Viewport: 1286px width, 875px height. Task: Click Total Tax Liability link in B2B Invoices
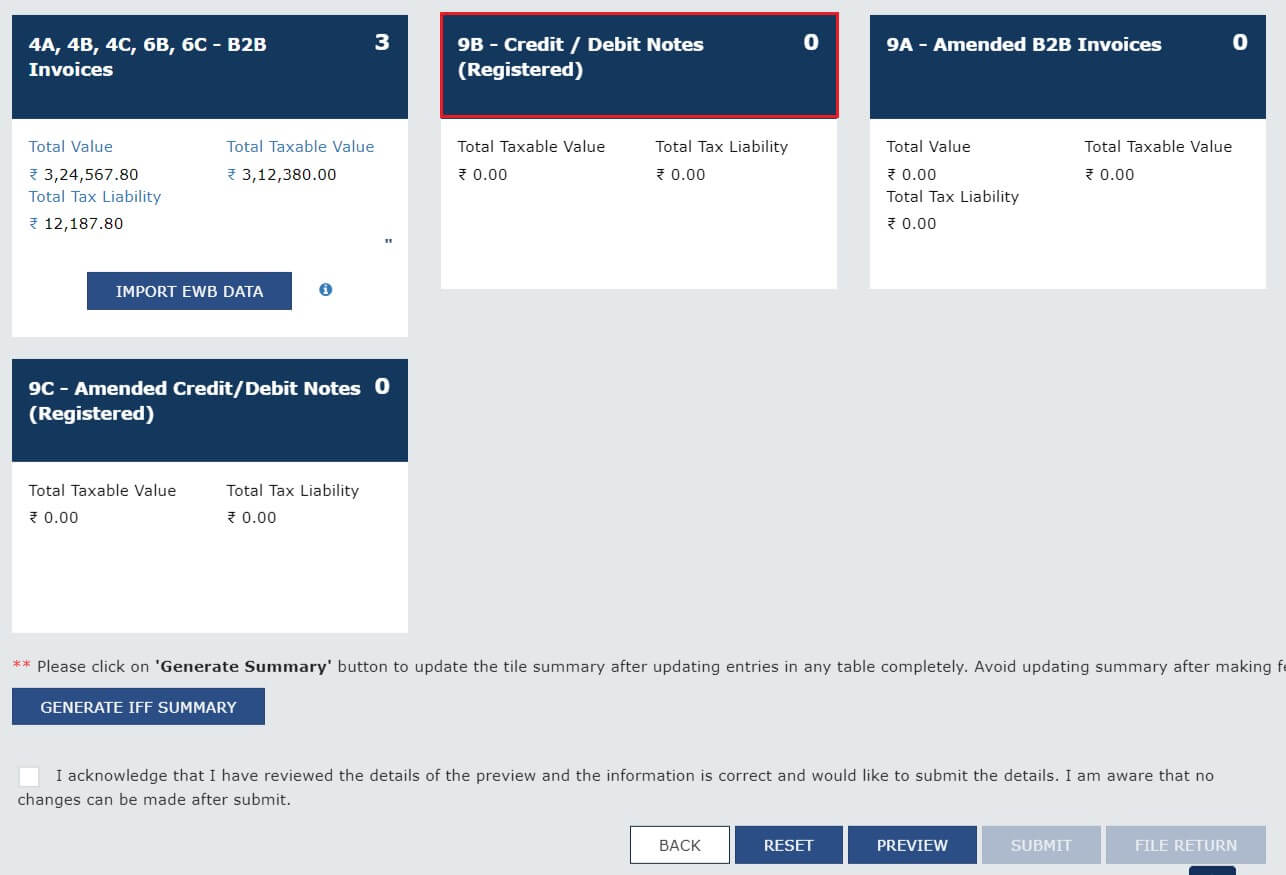pos(95,197)
